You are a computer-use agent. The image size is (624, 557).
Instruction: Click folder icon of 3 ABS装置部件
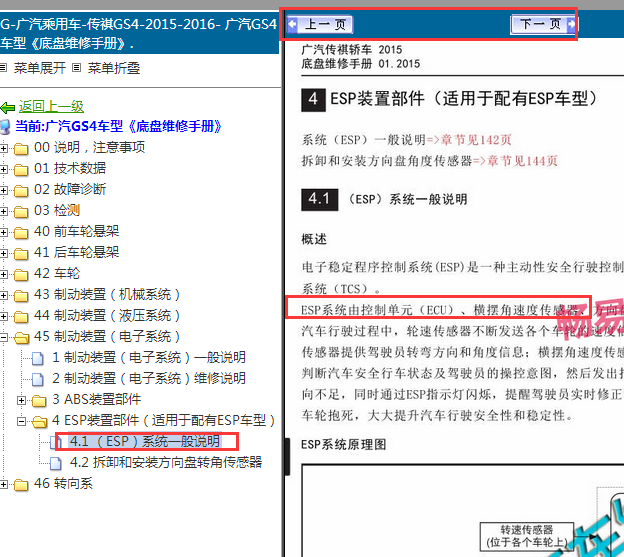click(x=39, y=401)
